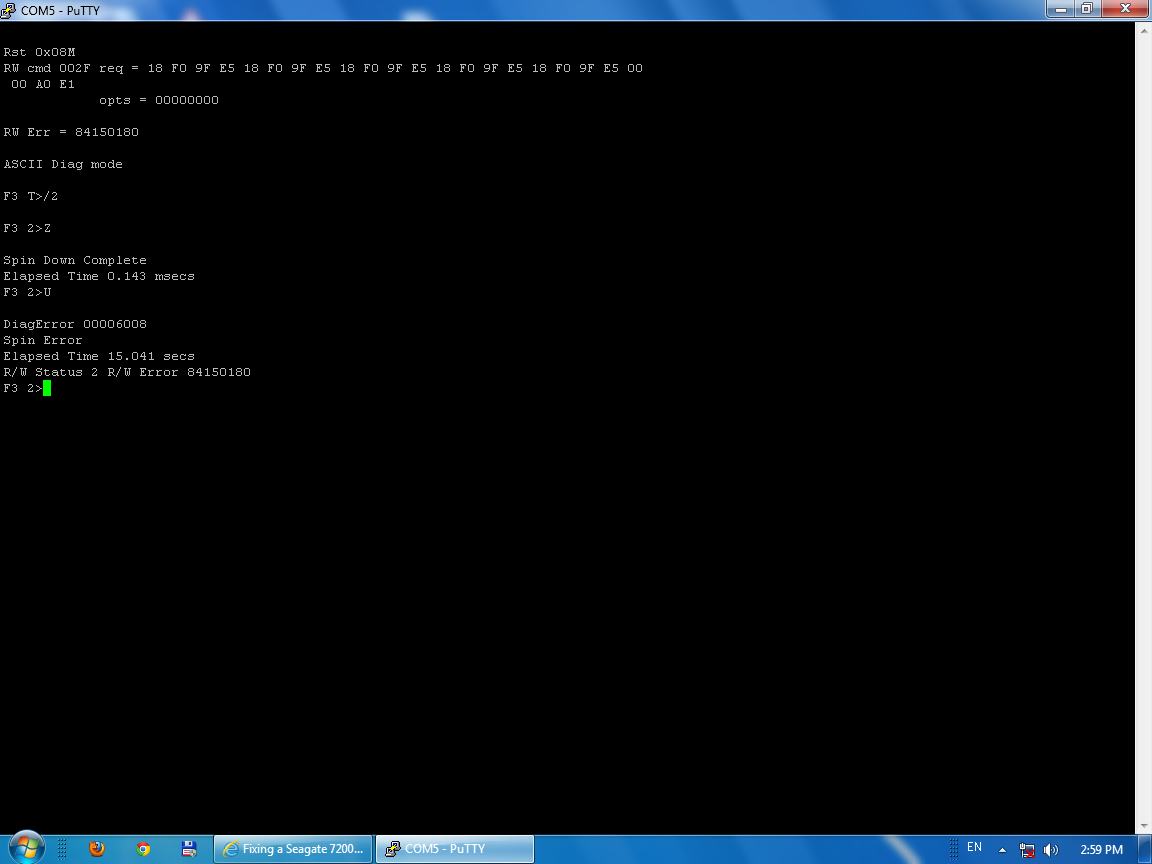1152x864 pixels.
Task: Open the floppy disk save icon in taskbar
Action: point(189,849)
